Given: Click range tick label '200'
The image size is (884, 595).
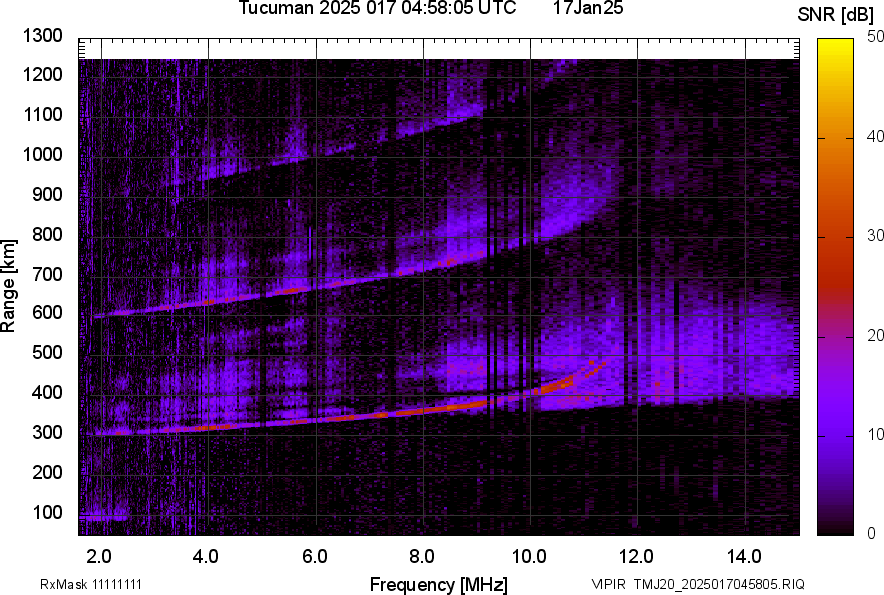Looking at the screenshot, I should point(47,472).
